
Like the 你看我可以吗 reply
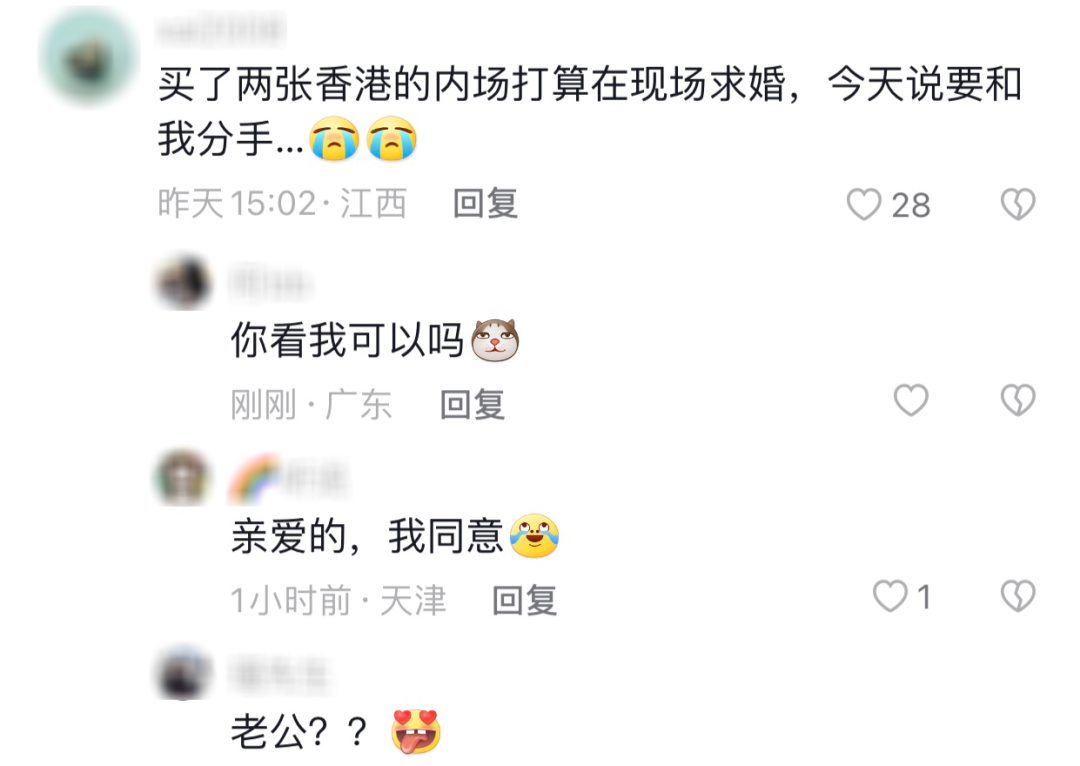(x=911, y=400)
